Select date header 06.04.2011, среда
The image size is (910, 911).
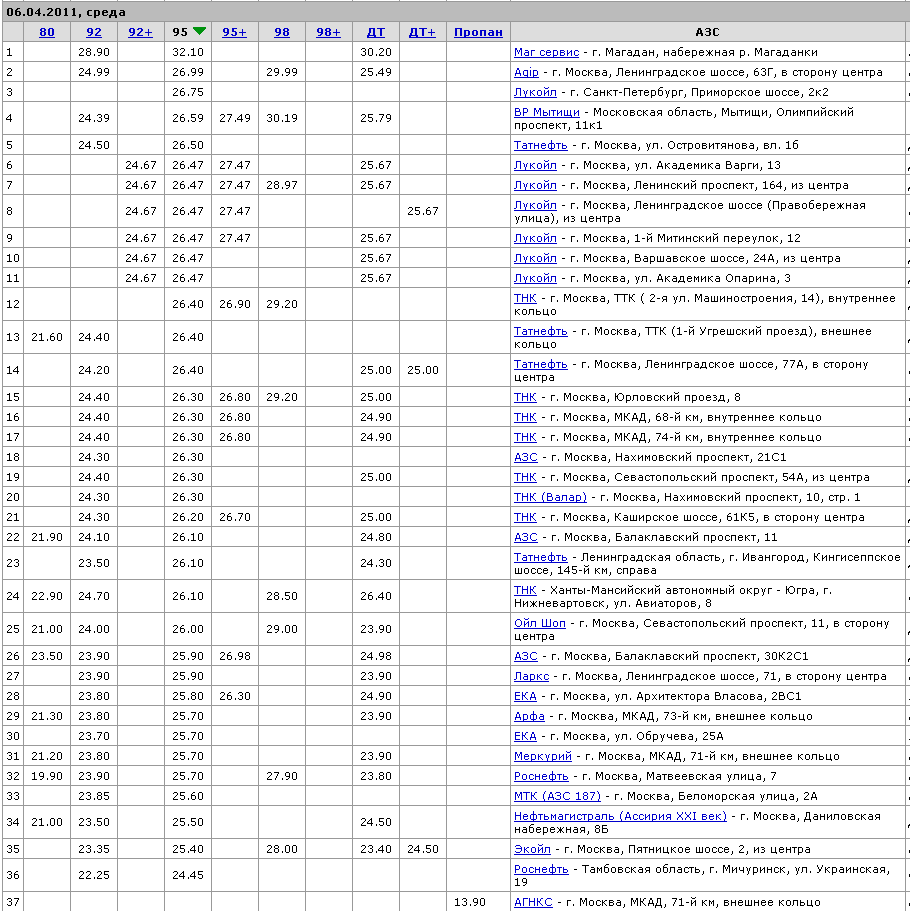pyautogui.click(x=66, y=12)
